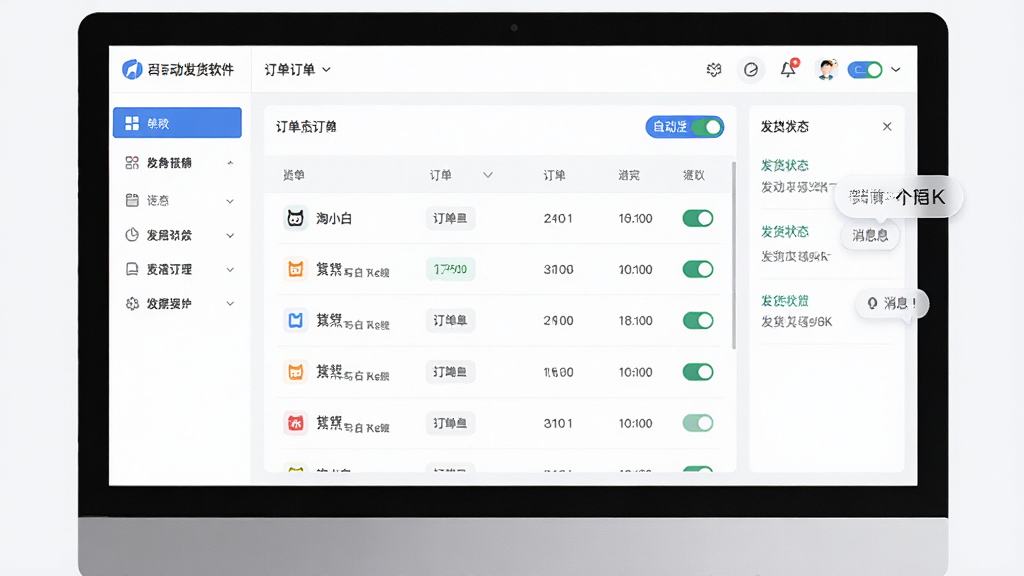Image resolution: width=1024 pixels, height=576 pixels.
Task: Click the bulb icon in the 消息! bubble
Action: (x=872, y=303)
